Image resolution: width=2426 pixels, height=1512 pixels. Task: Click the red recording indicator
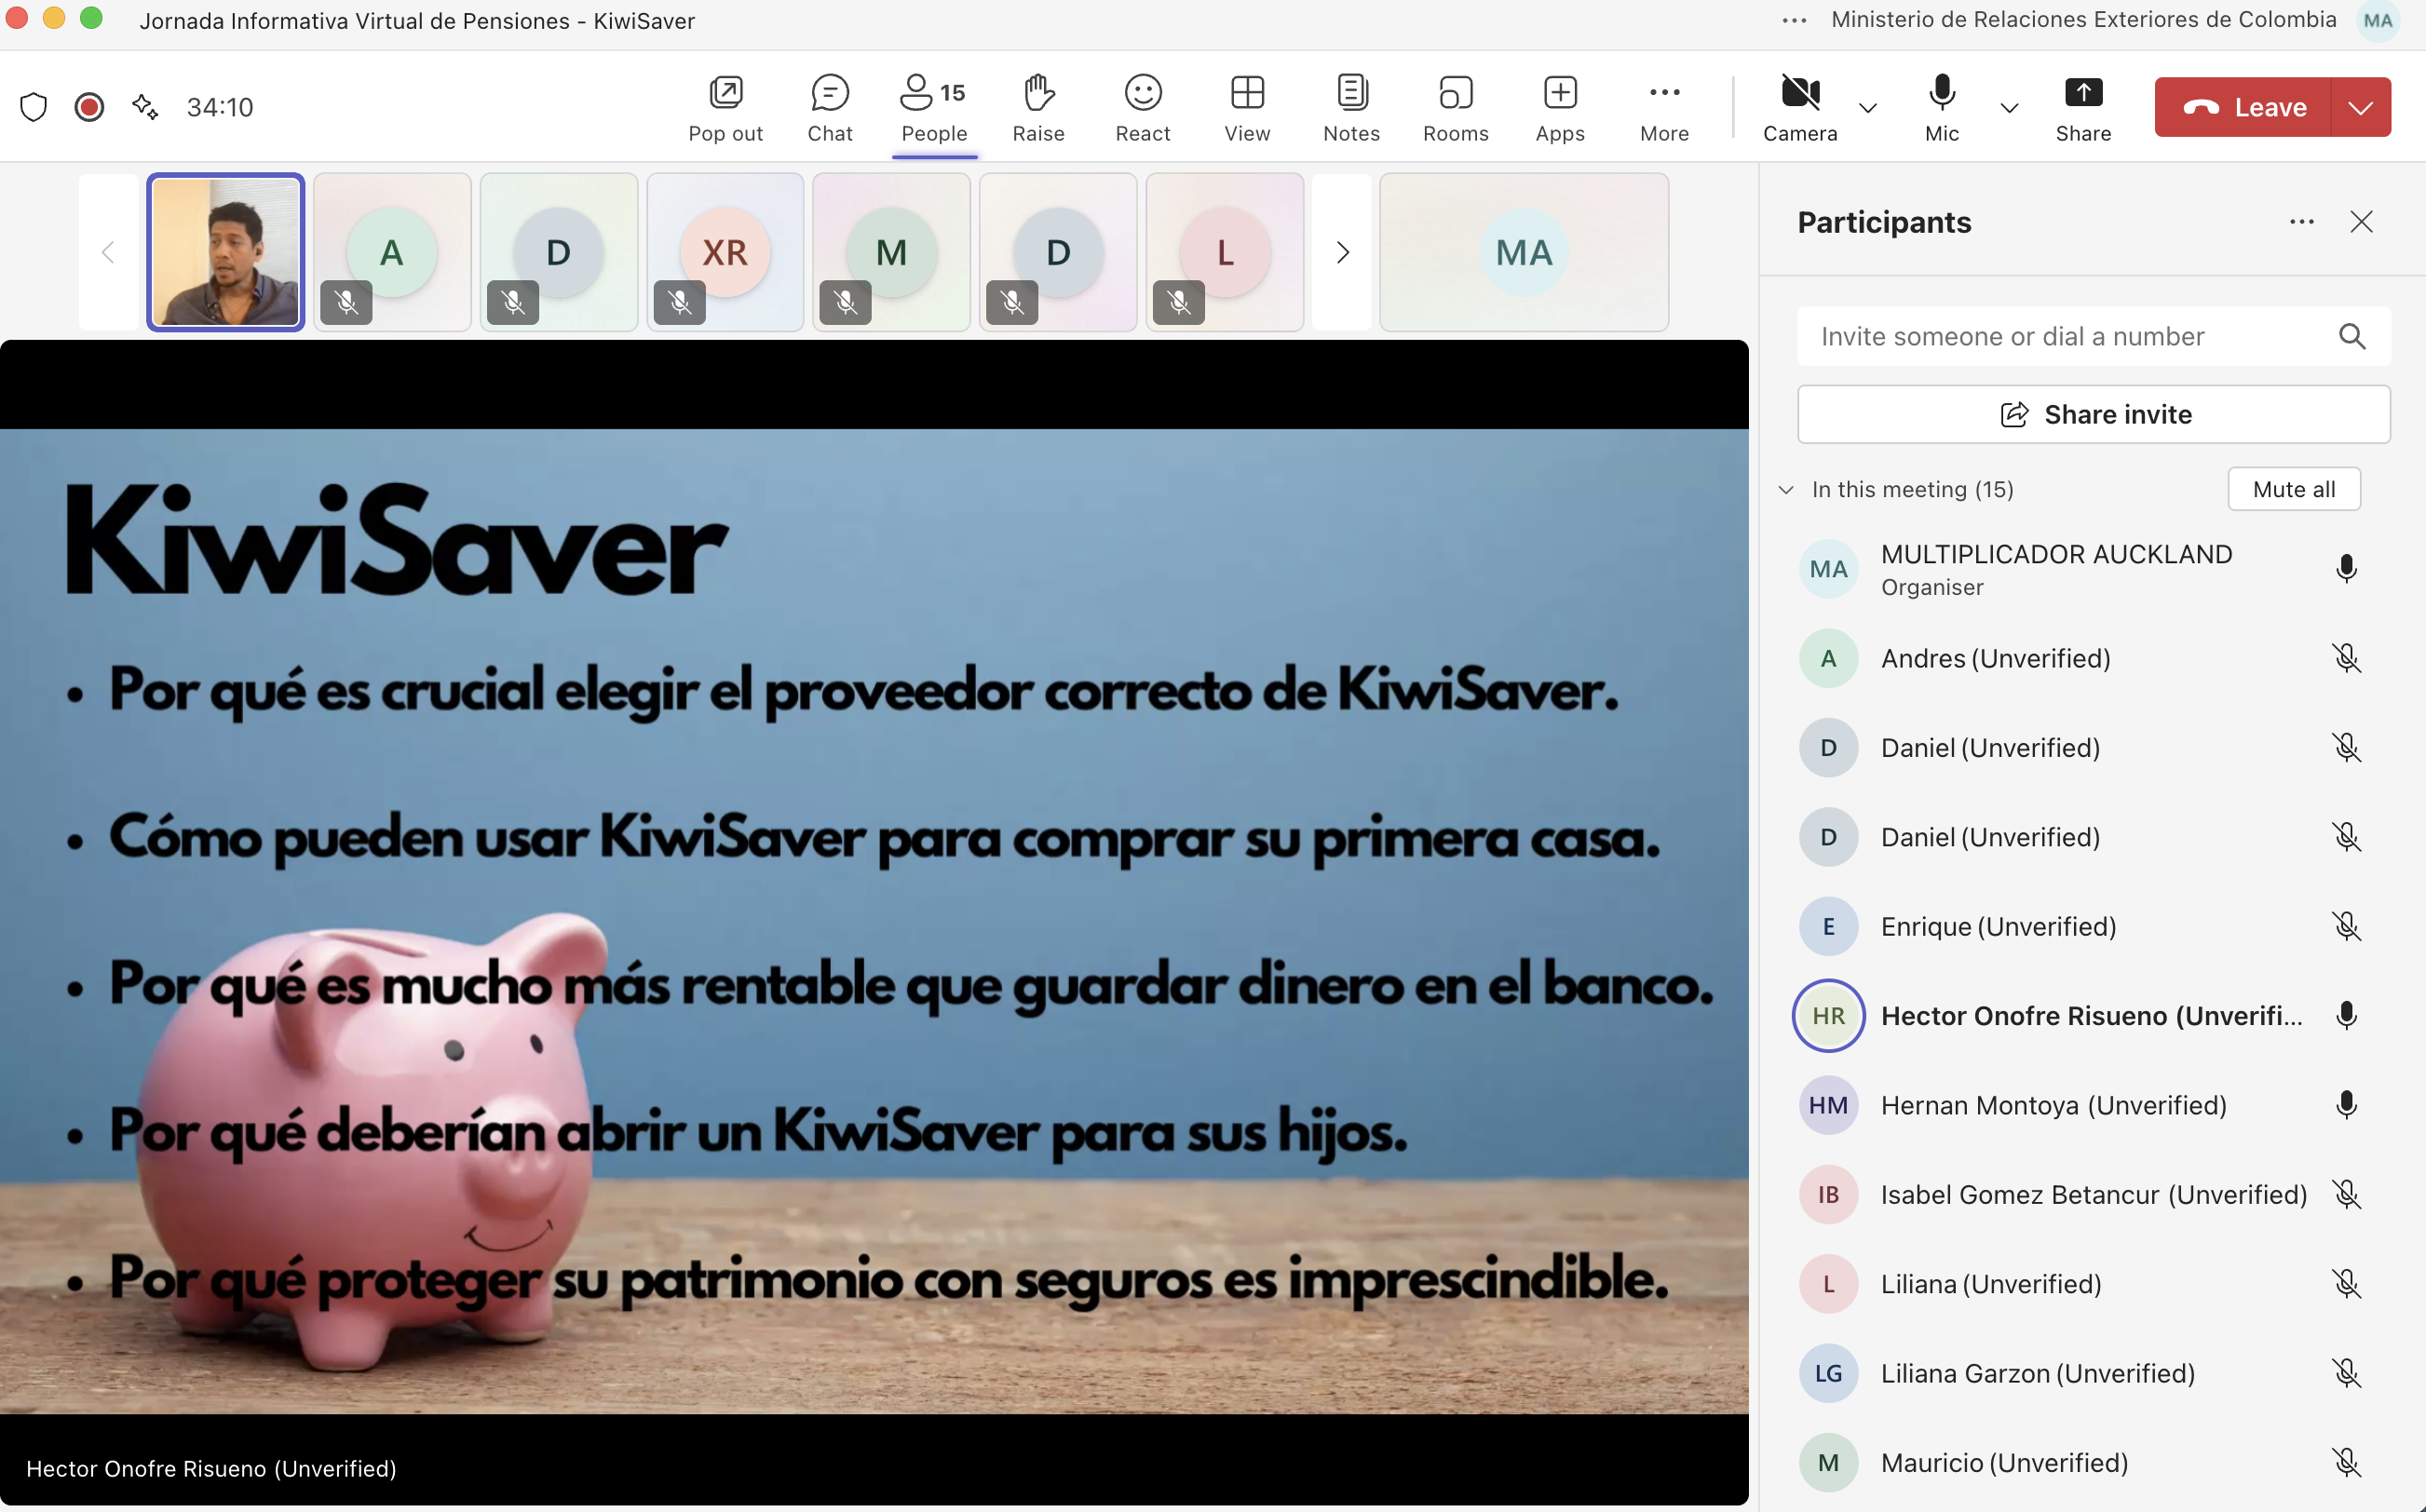[x=90, y=107]
